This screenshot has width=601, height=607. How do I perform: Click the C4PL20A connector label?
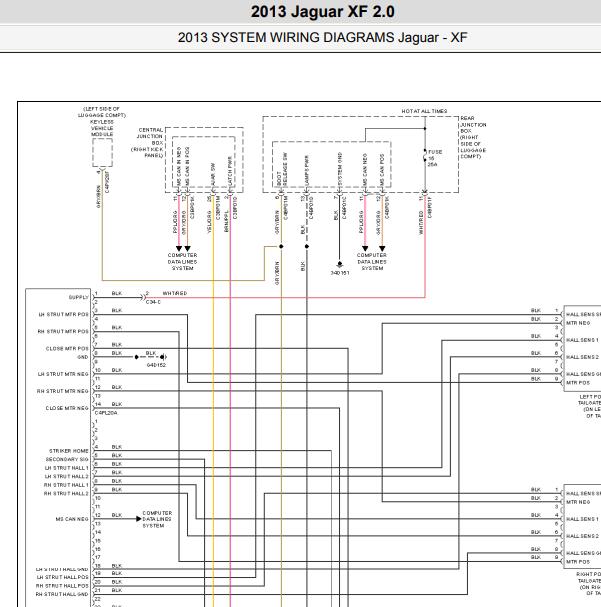click(106, 413)
